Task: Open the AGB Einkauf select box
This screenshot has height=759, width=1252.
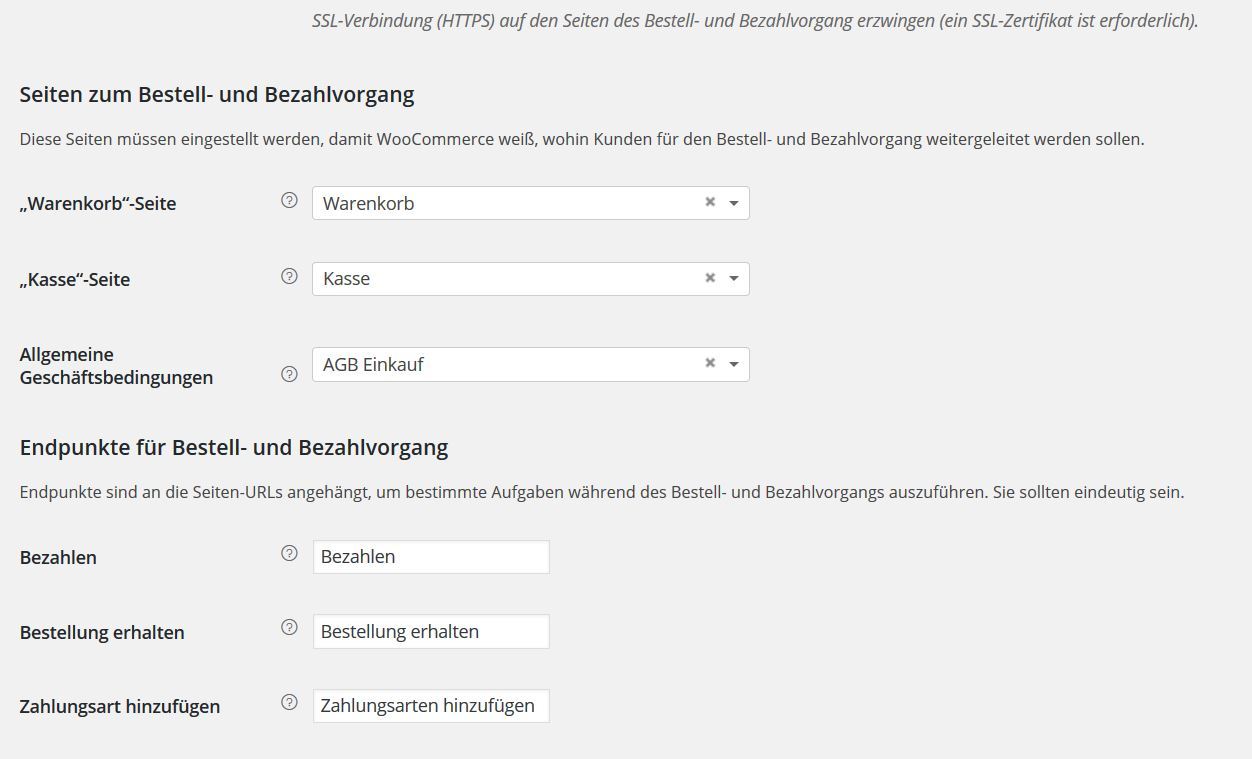Action: (531, 364)
